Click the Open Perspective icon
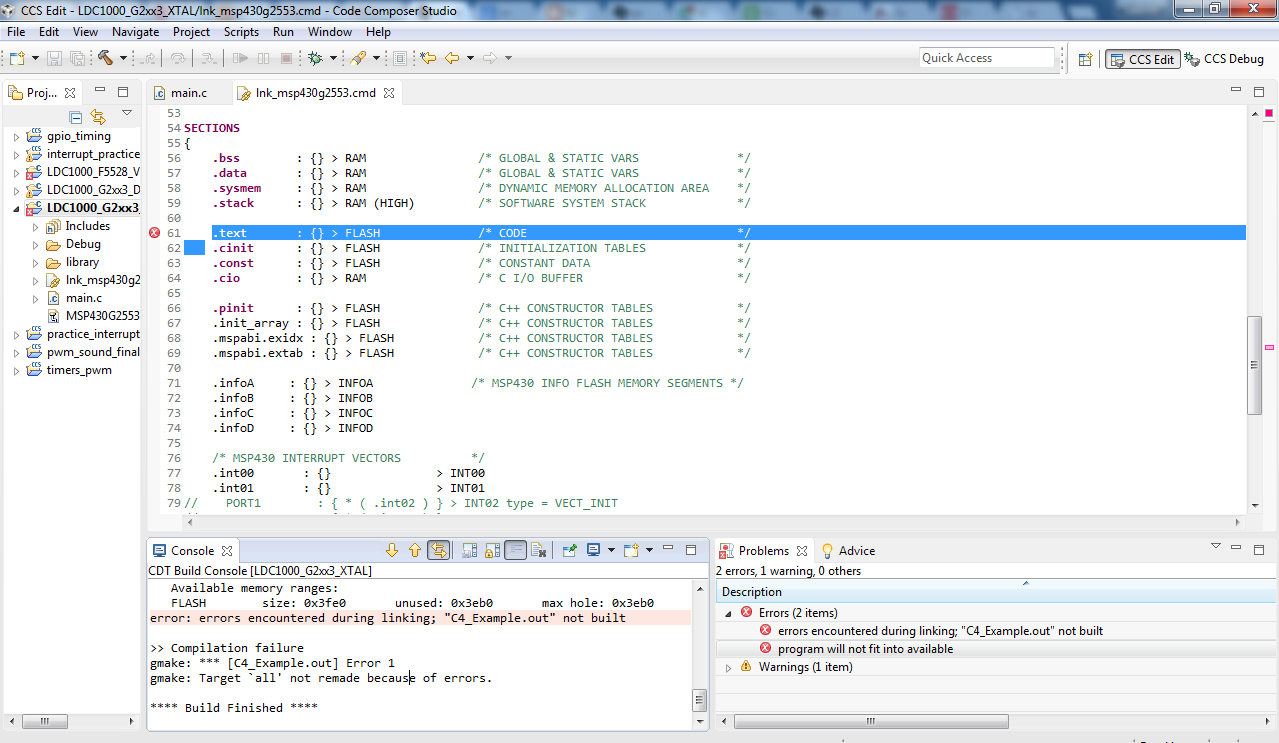Image resolution: width=1279 pixels, height=743 pixels. (x=1085, y=59)
